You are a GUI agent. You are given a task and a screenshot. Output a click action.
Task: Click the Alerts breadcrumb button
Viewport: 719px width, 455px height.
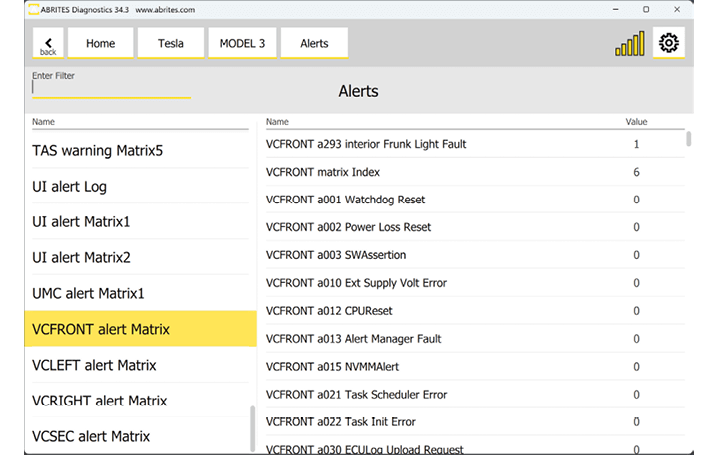(x=314, y=44)
